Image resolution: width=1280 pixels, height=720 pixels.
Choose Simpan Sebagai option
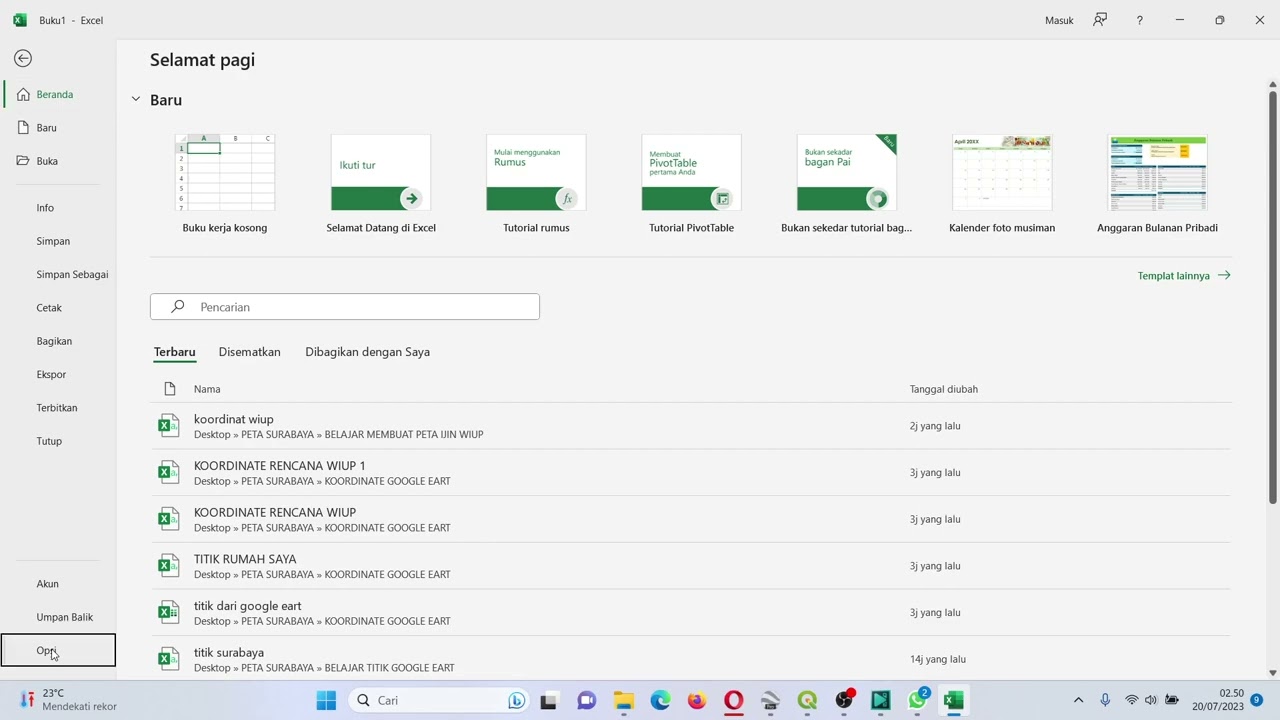click(58, 274)
